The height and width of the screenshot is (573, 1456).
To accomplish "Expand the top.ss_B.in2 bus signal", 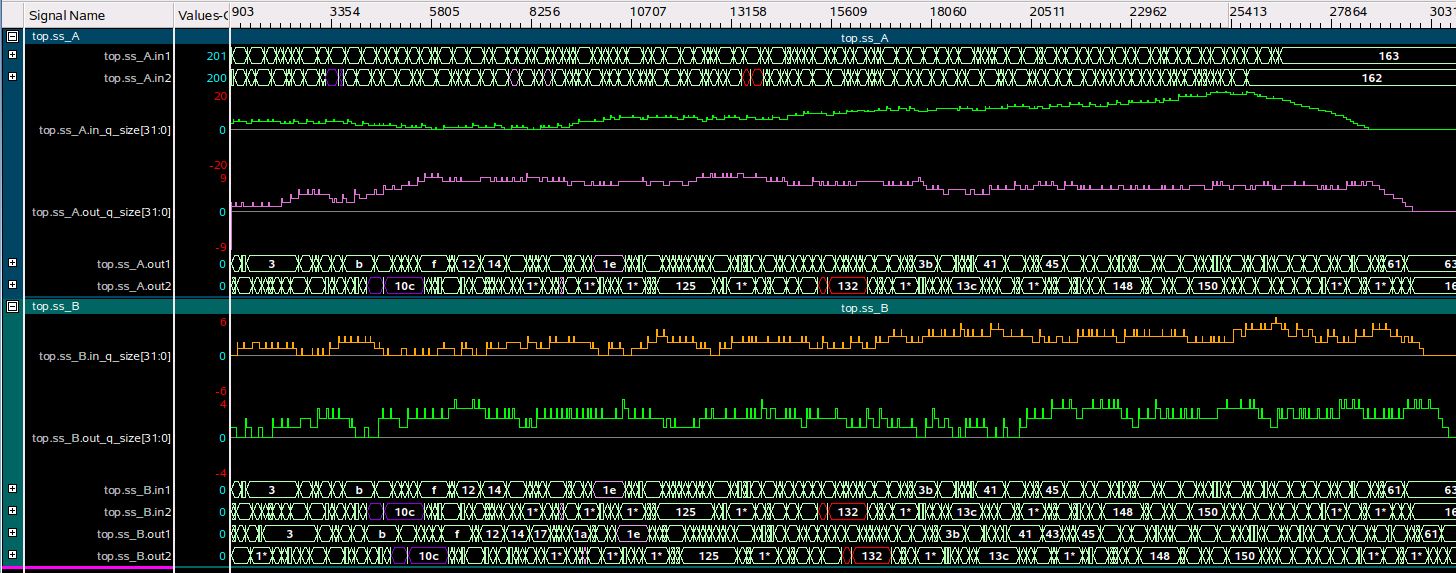I will [12, 512].
